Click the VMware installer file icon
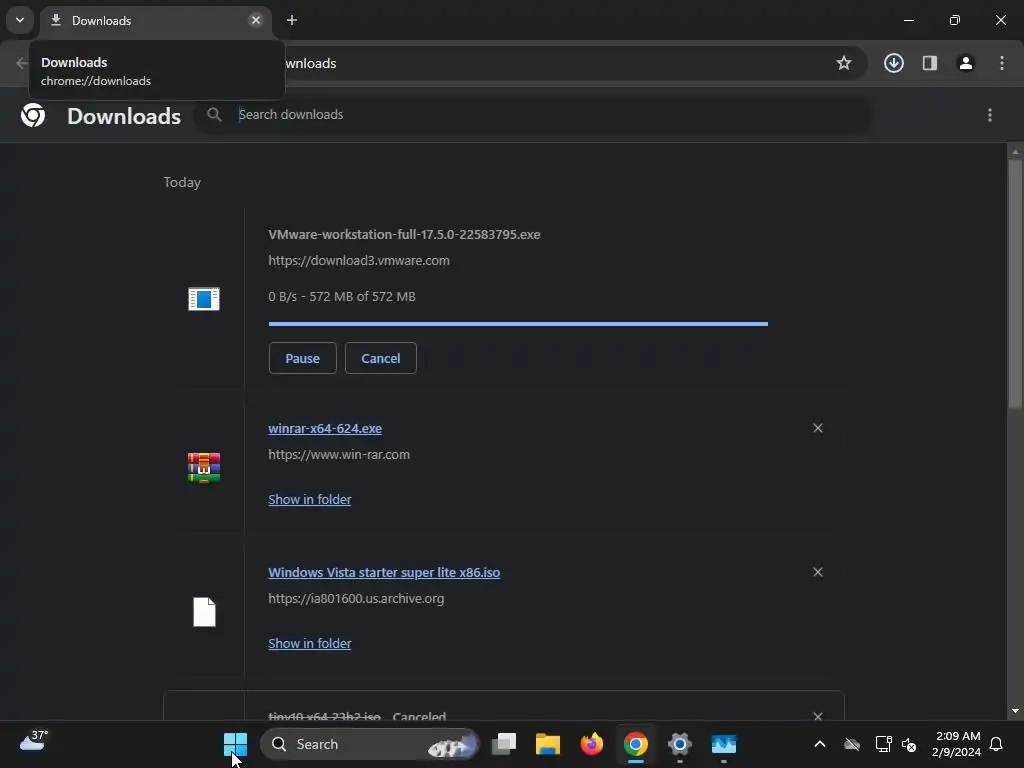This screenshot has height=768, width=1024. tap(204, 298)
